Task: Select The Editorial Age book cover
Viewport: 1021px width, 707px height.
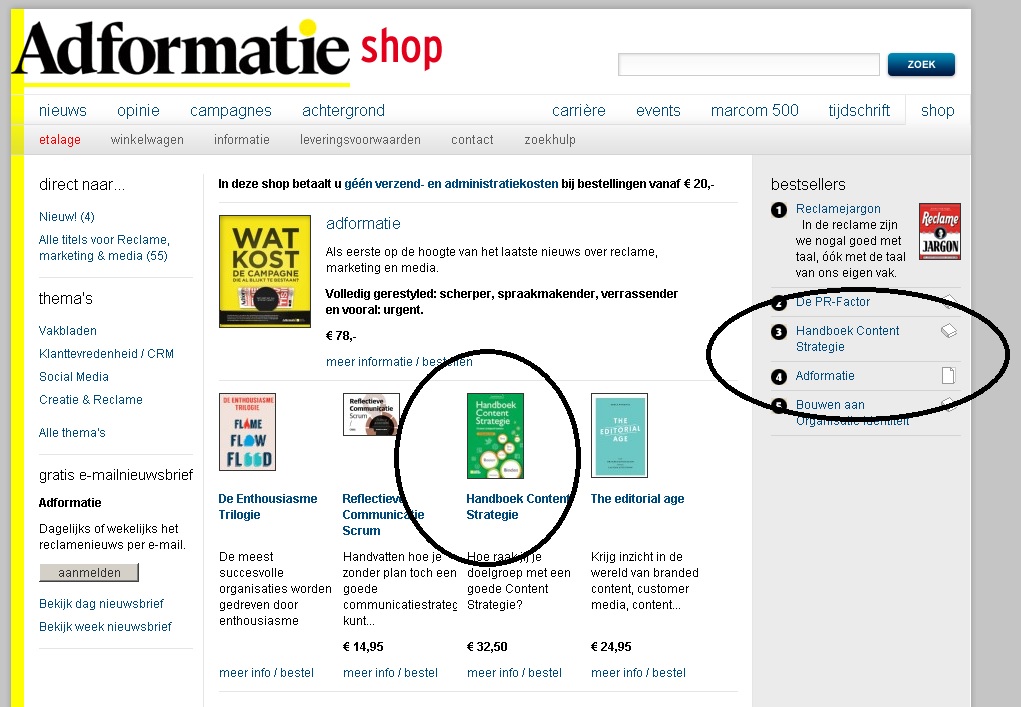Action: pyautogui.click(x=619, y=436)
